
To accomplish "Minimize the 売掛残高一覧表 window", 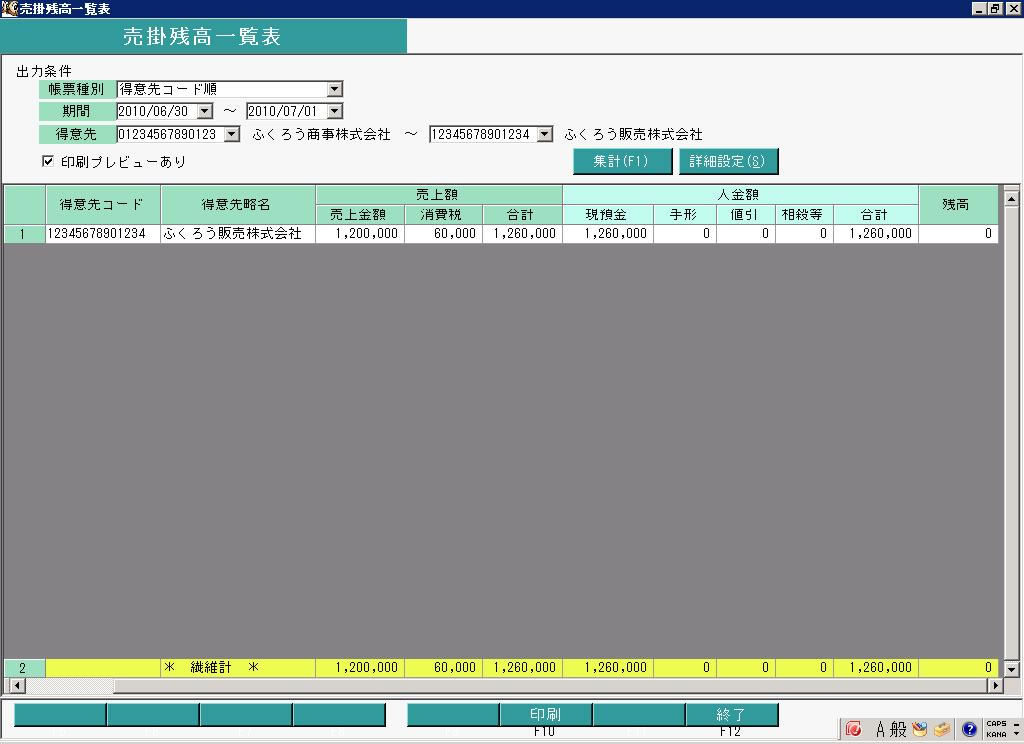I will point(979,8).
